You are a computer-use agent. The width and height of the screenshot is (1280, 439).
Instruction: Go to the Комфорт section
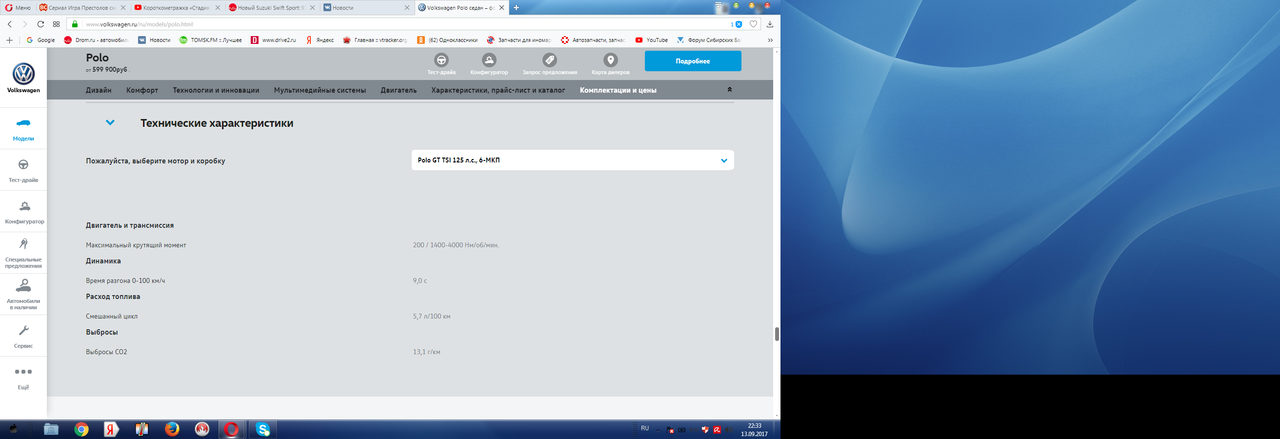pos(142,90)
